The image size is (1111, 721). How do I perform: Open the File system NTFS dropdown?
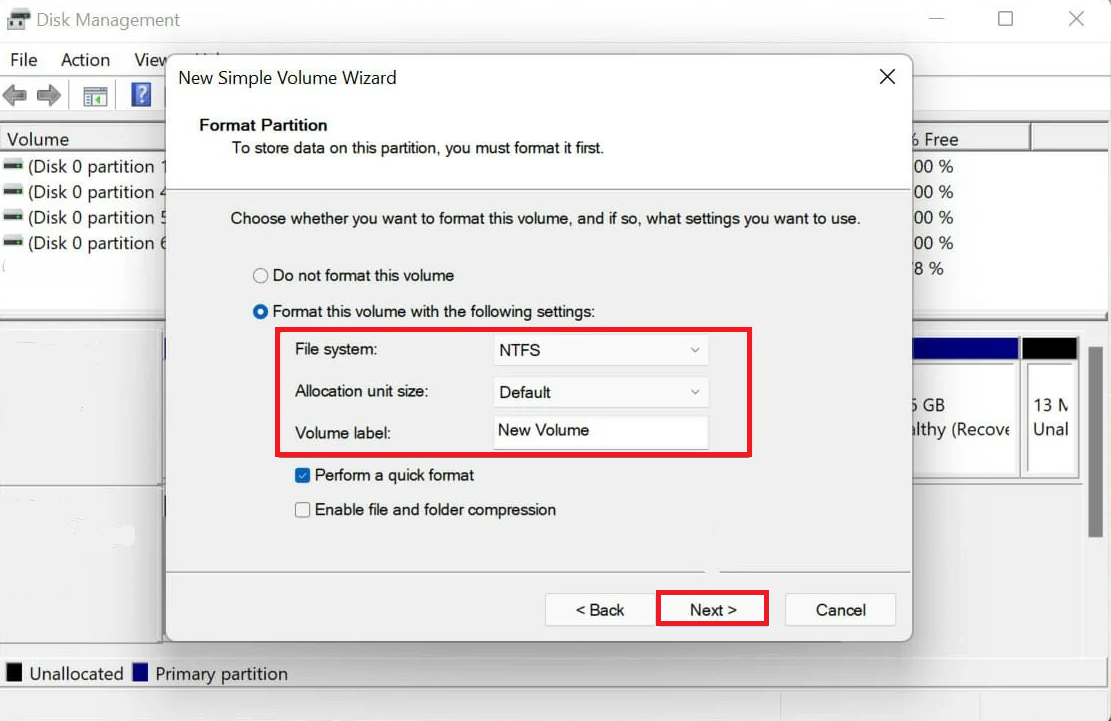coord(600,350)
